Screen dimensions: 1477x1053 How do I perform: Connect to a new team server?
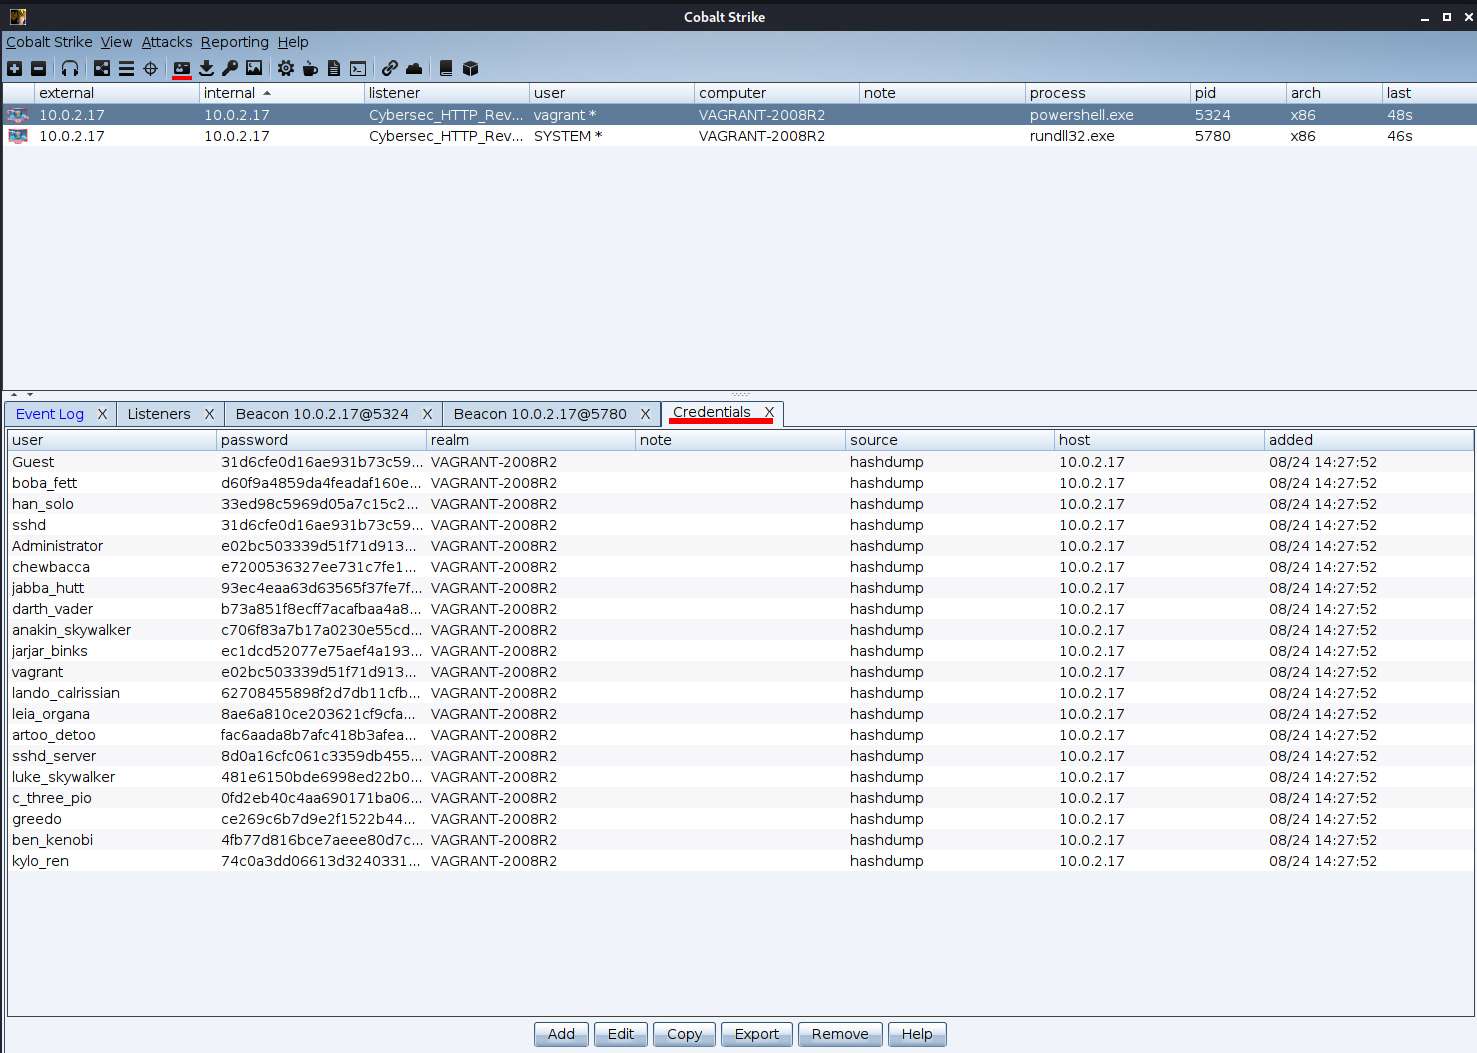14,68
